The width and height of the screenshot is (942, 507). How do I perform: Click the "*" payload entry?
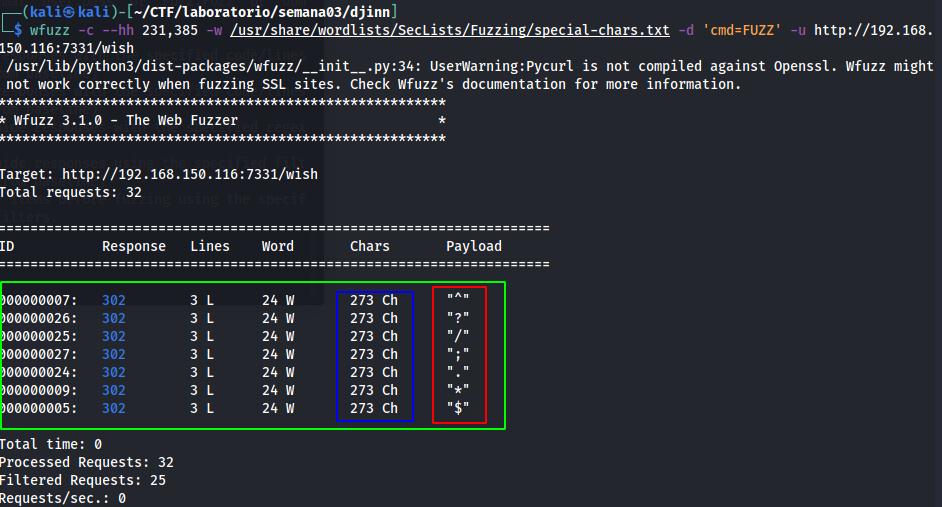[x=458, y=390]
